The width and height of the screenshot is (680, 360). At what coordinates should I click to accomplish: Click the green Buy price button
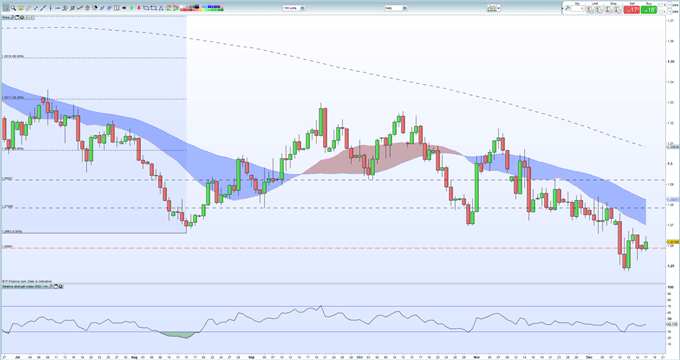click(649, 10)
